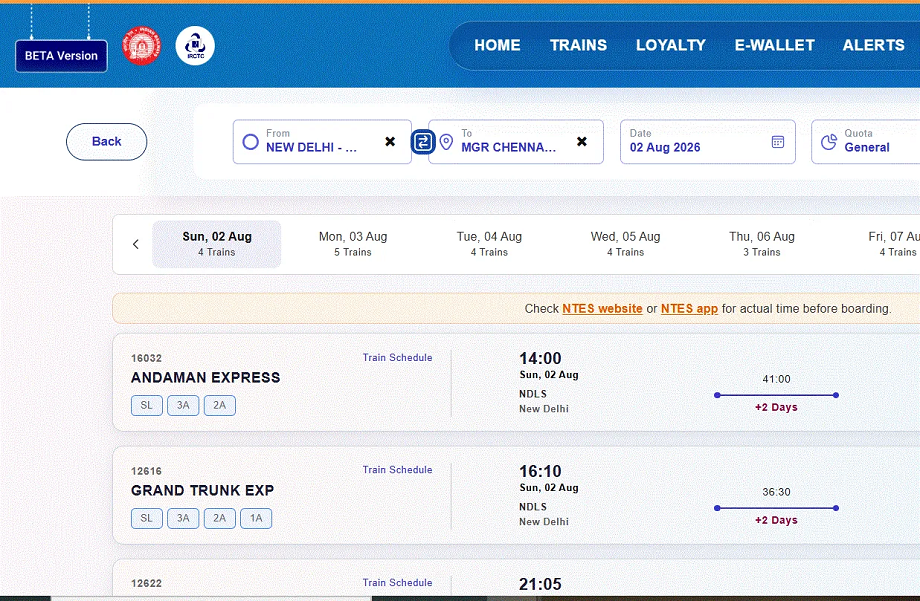Switch to Tue, 04 Aug date tab

(489, 244)
